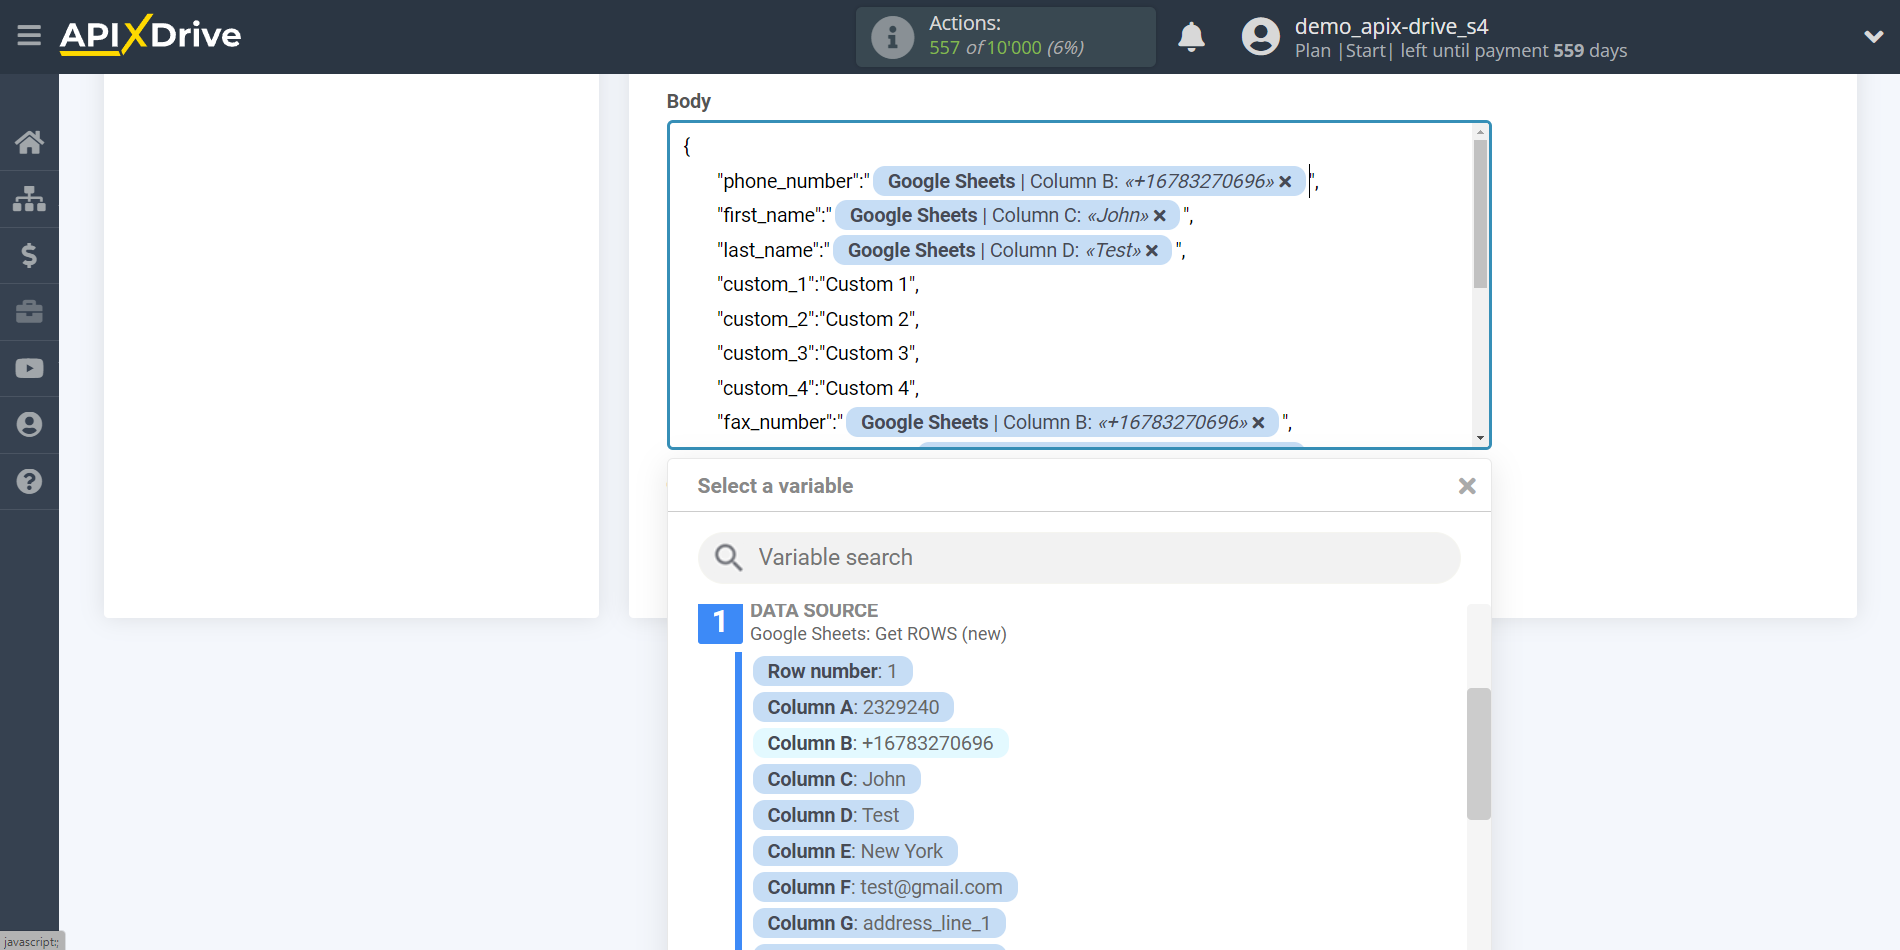Select Column E: New York variable
The height and width of the screenshot is (950, 1900).
pos(855,851)
